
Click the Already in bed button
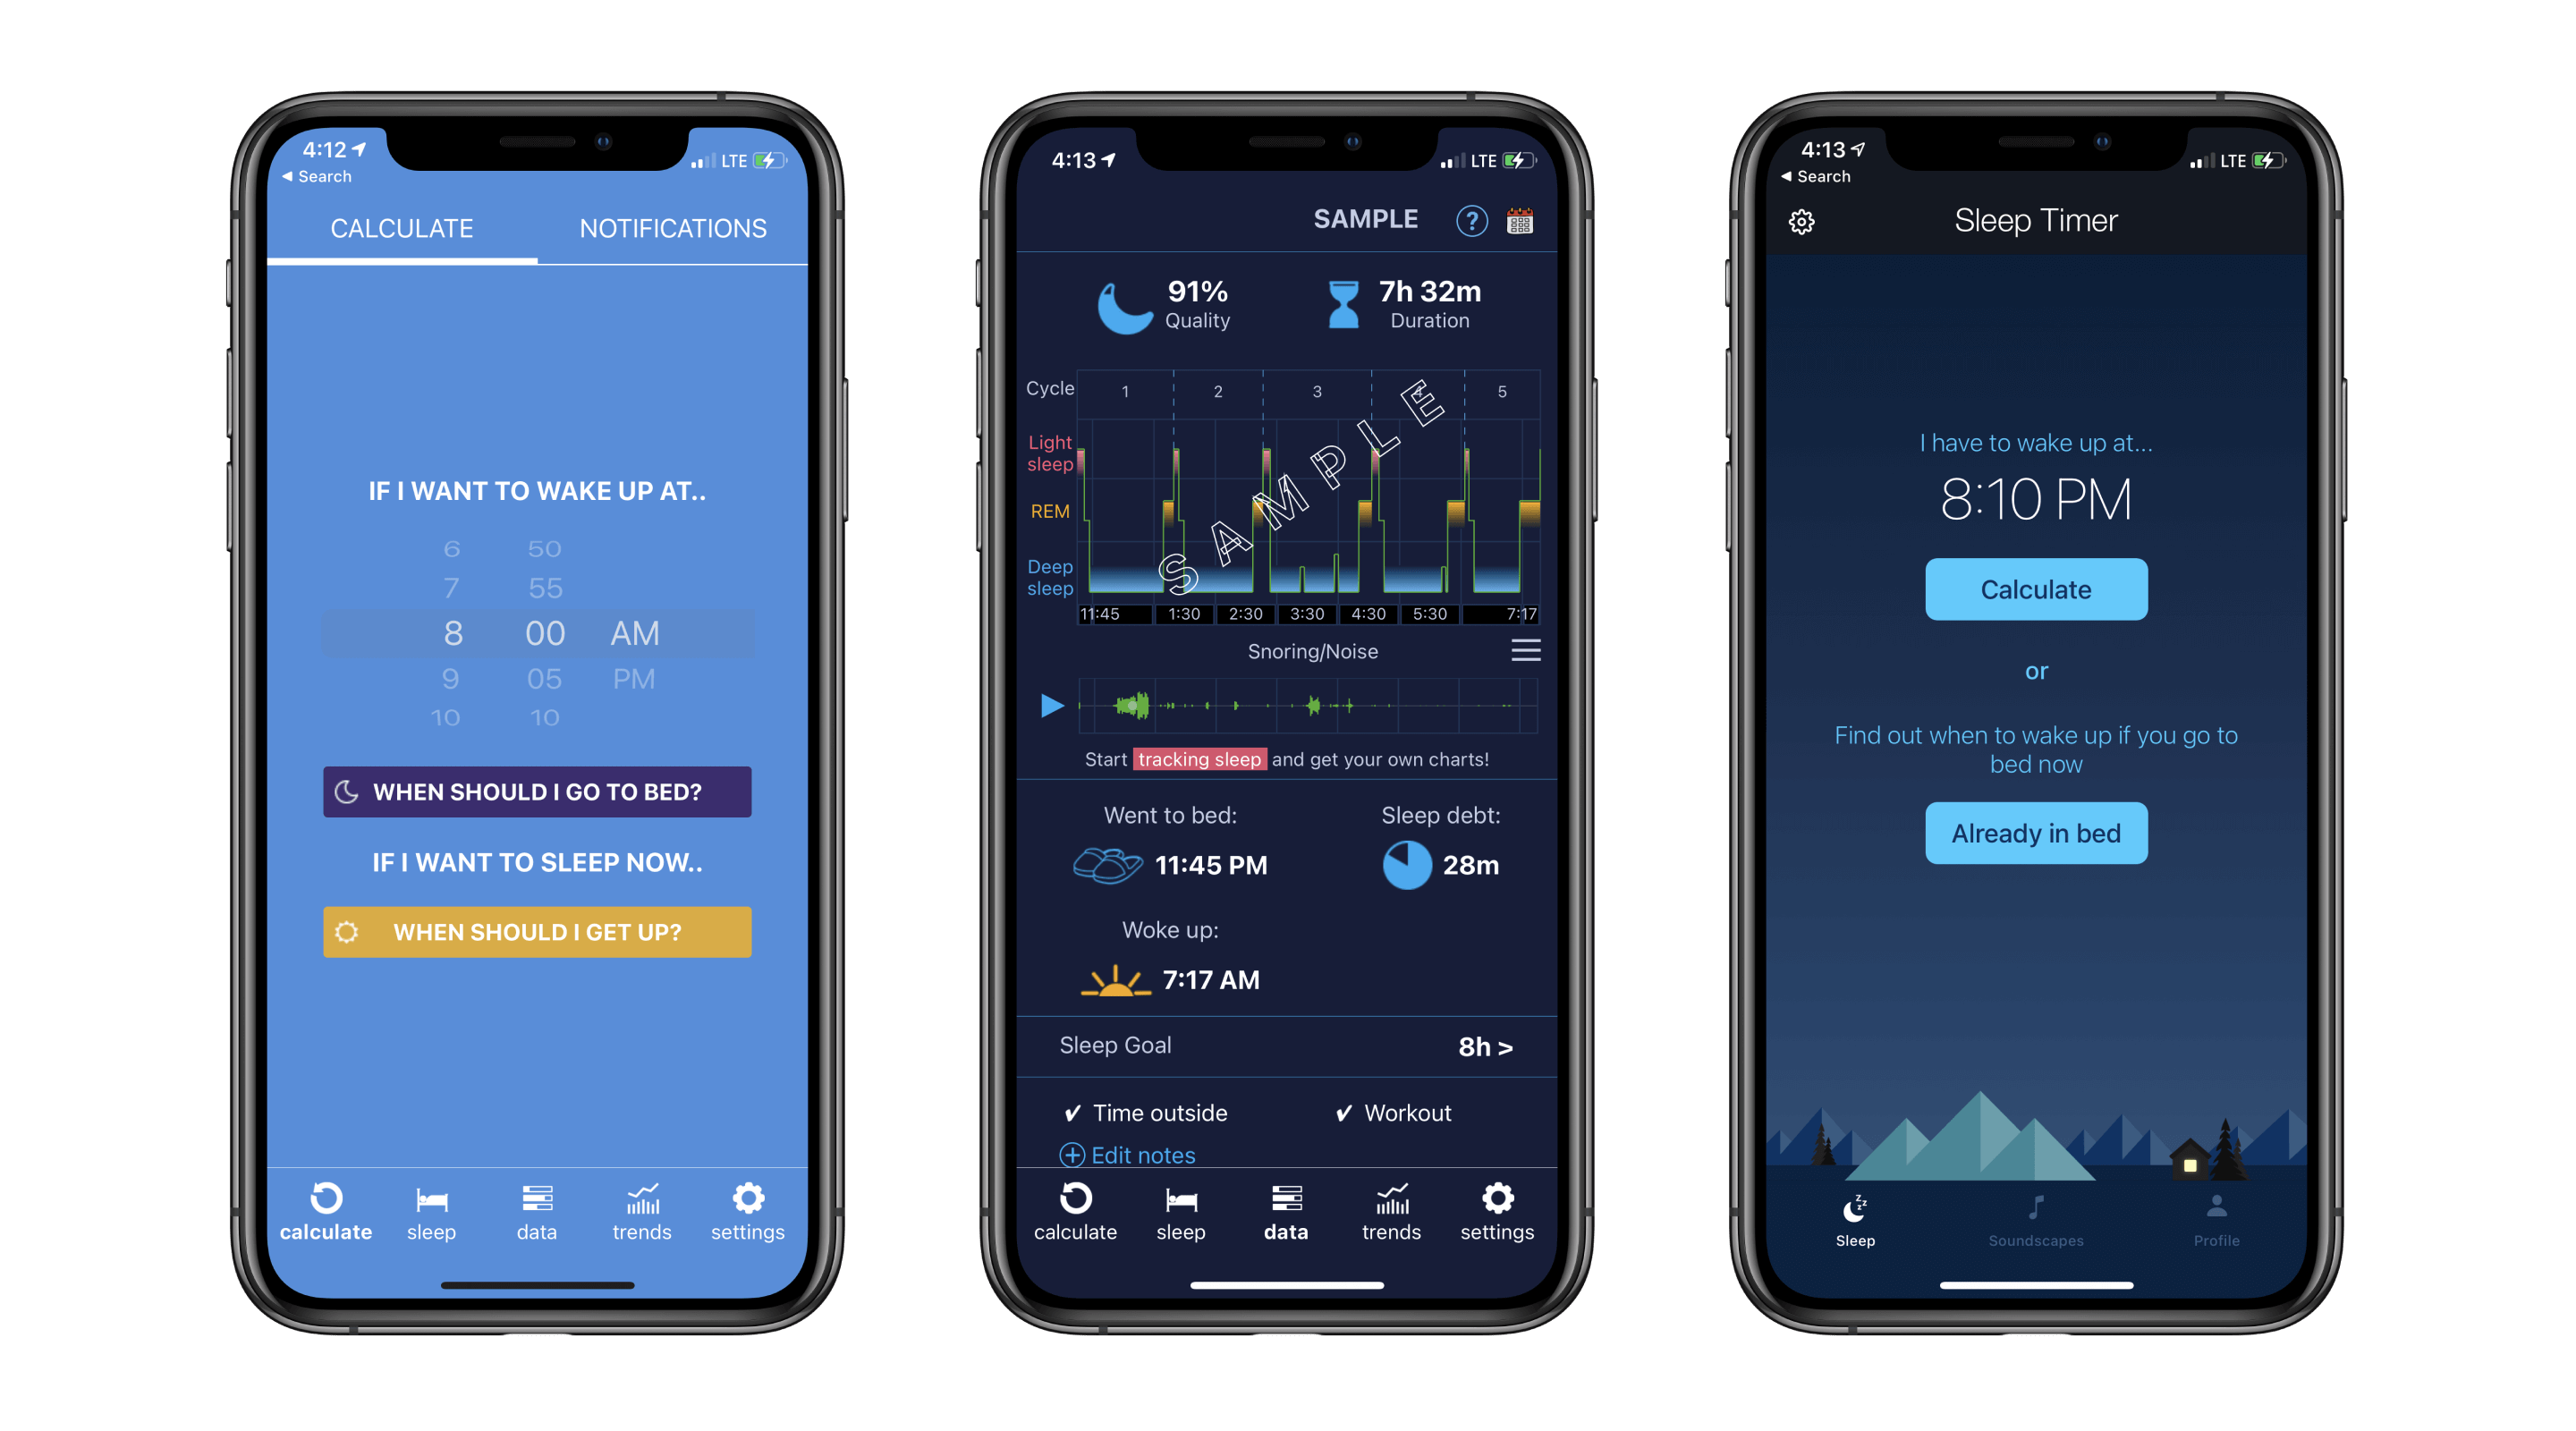coord(2035,832)
